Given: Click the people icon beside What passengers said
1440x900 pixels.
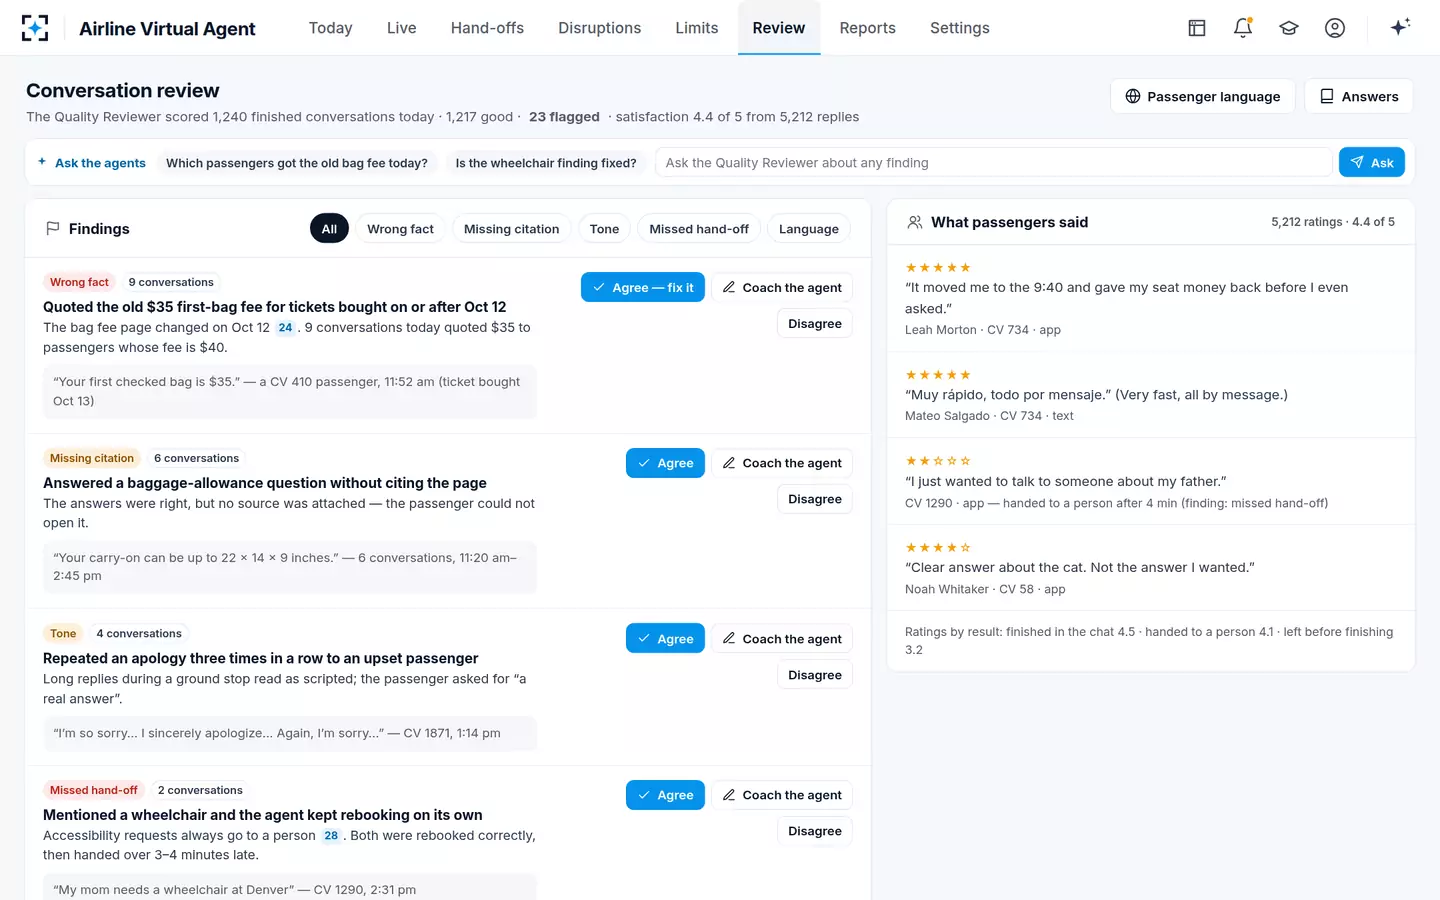Looking at the screenshot, I should point(915,222).
